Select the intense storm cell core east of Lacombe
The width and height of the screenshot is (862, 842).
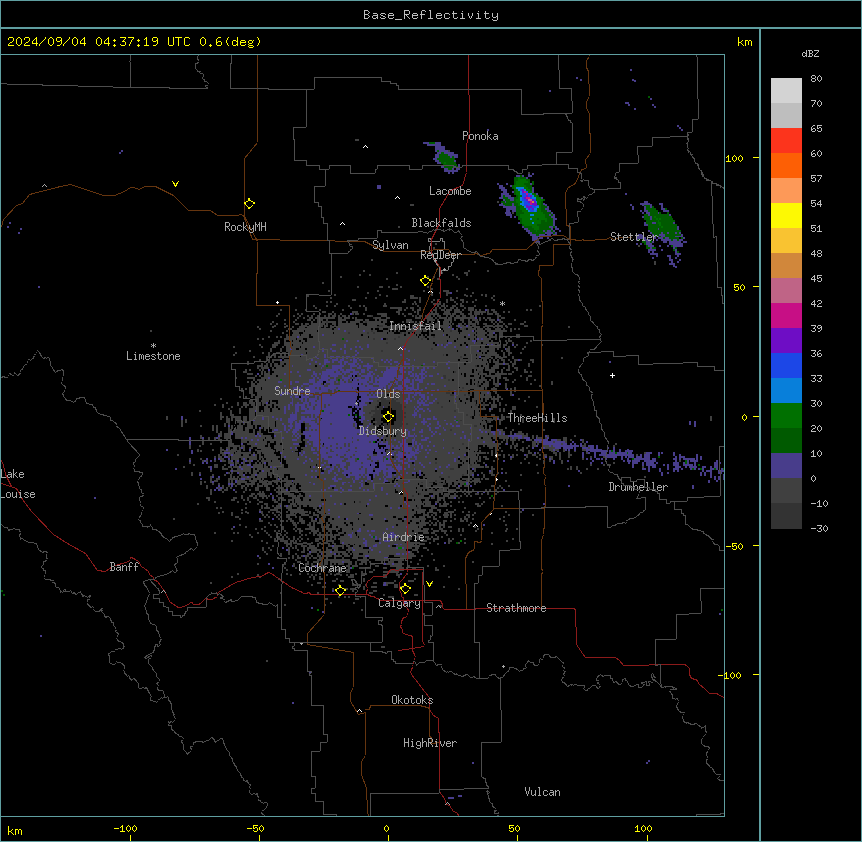pyautogui.click(x=529, y=201)
